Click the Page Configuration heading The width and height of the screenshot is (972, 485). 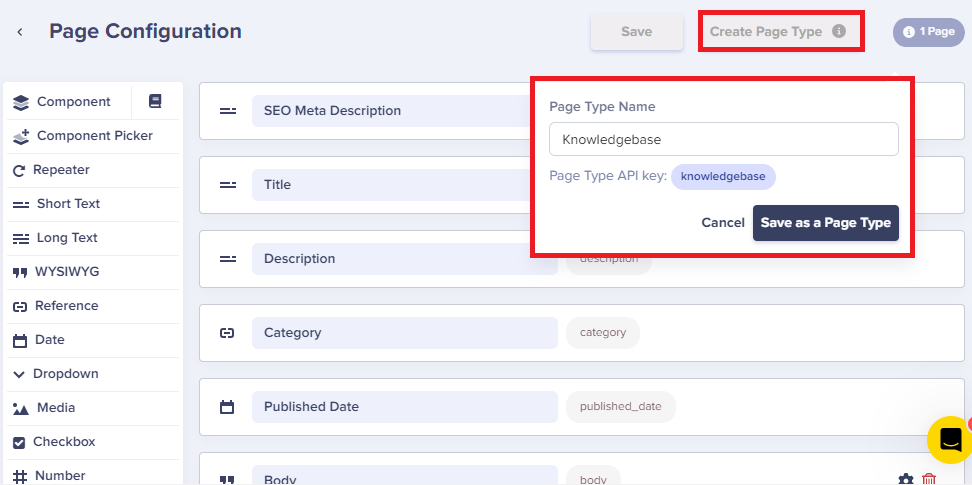[145, 31]
